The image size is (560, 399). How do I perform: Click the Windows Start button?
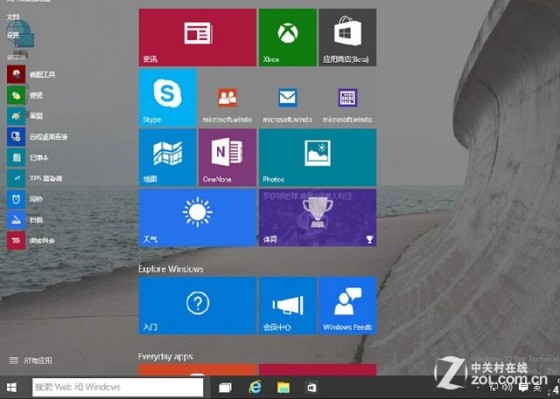pyautogui.click(x=12, y=387)
